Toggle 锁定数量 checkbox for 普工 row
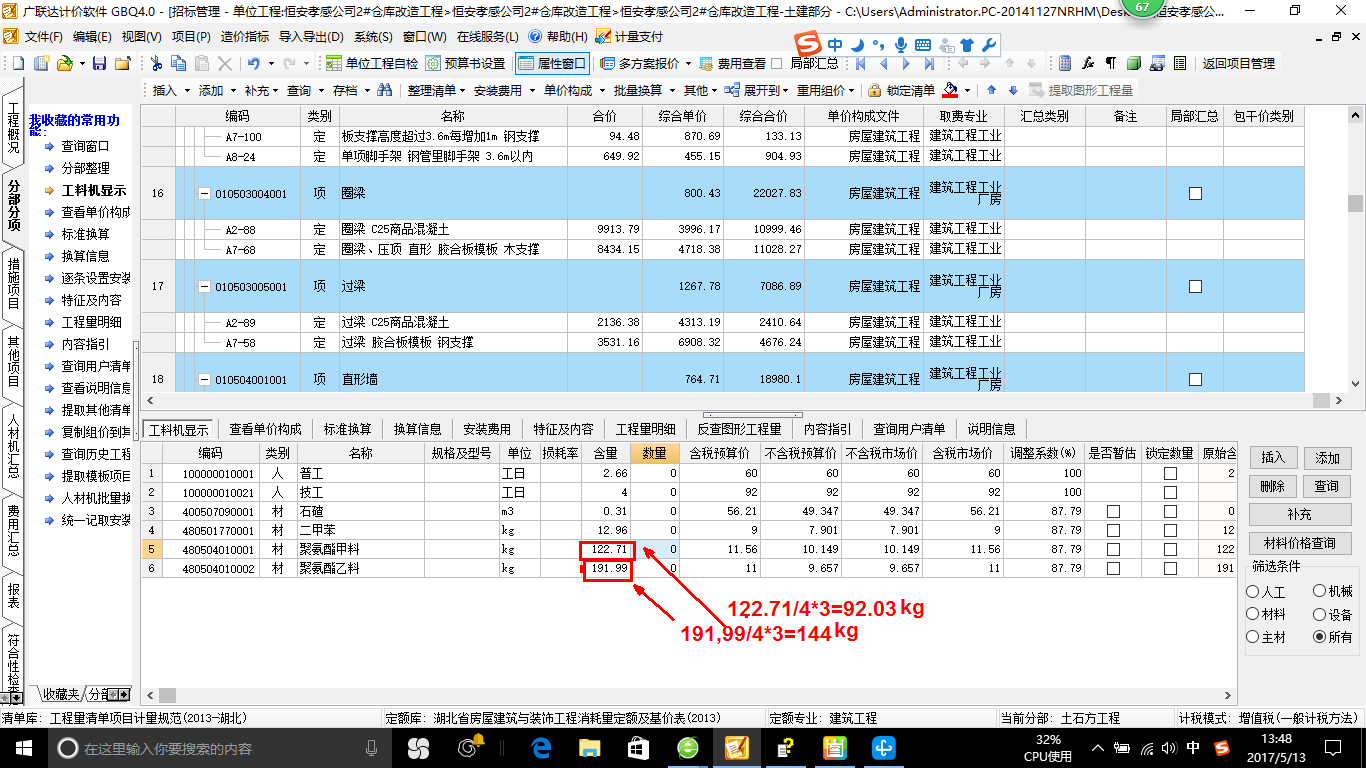Viewport: 1366px width, 768px height. (x=1170, y=474)
